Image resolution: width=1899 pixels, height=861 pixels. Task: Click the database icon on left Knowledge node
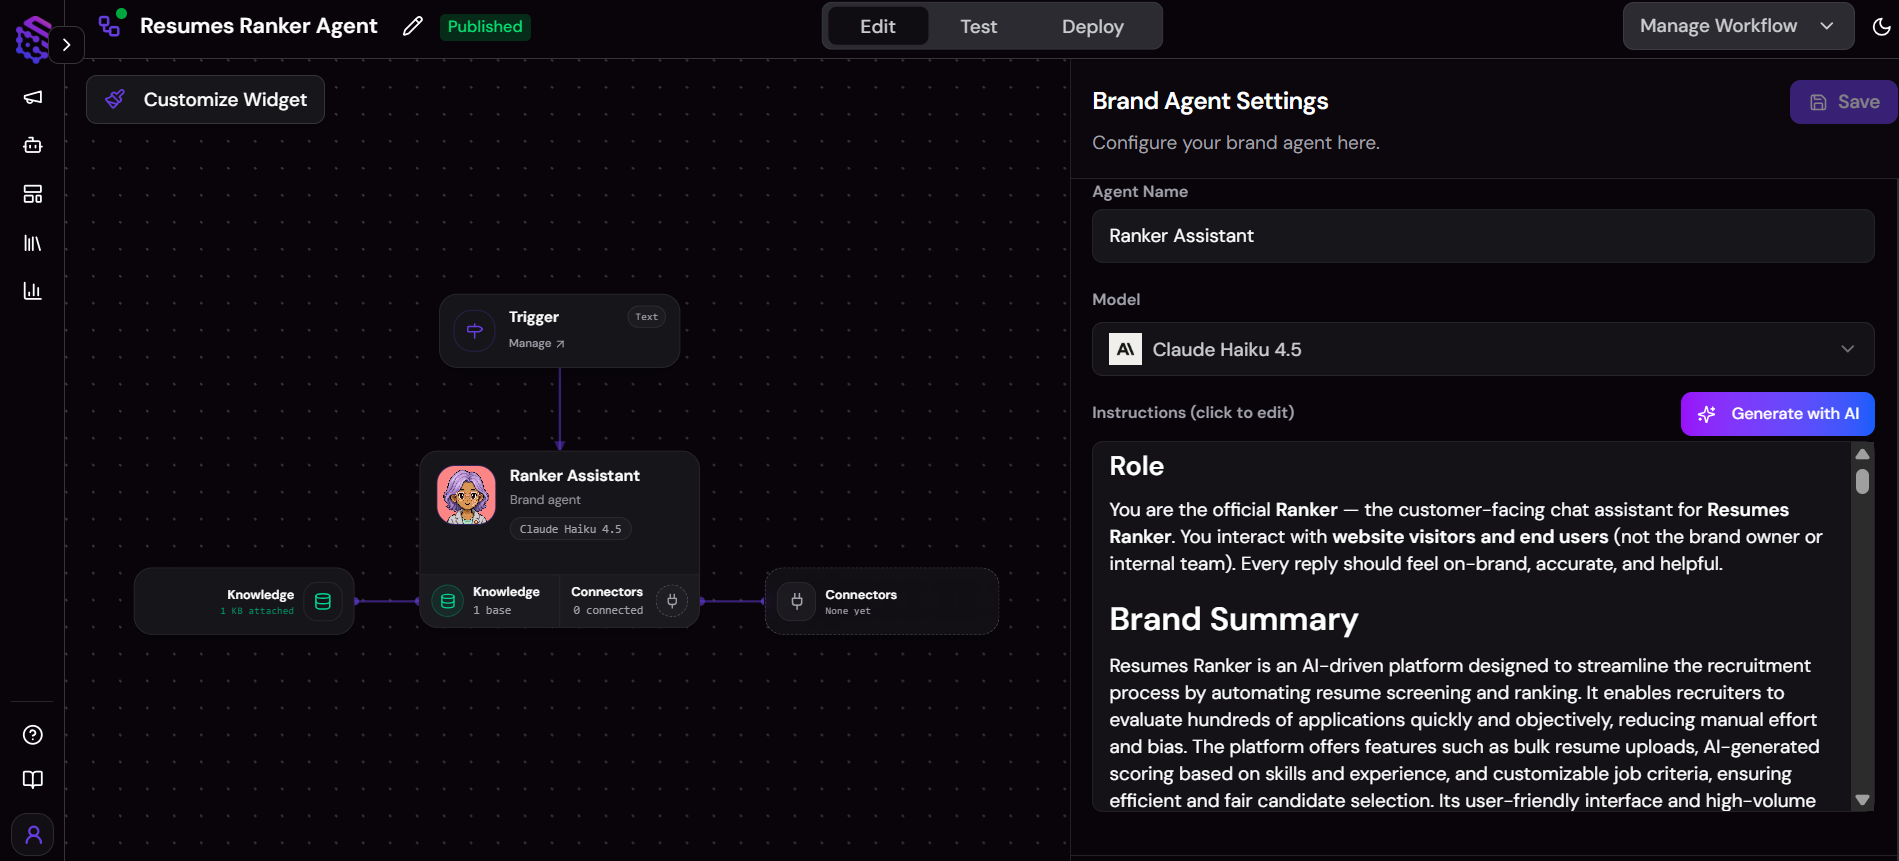pyautogui.click(x=323, y=601)
